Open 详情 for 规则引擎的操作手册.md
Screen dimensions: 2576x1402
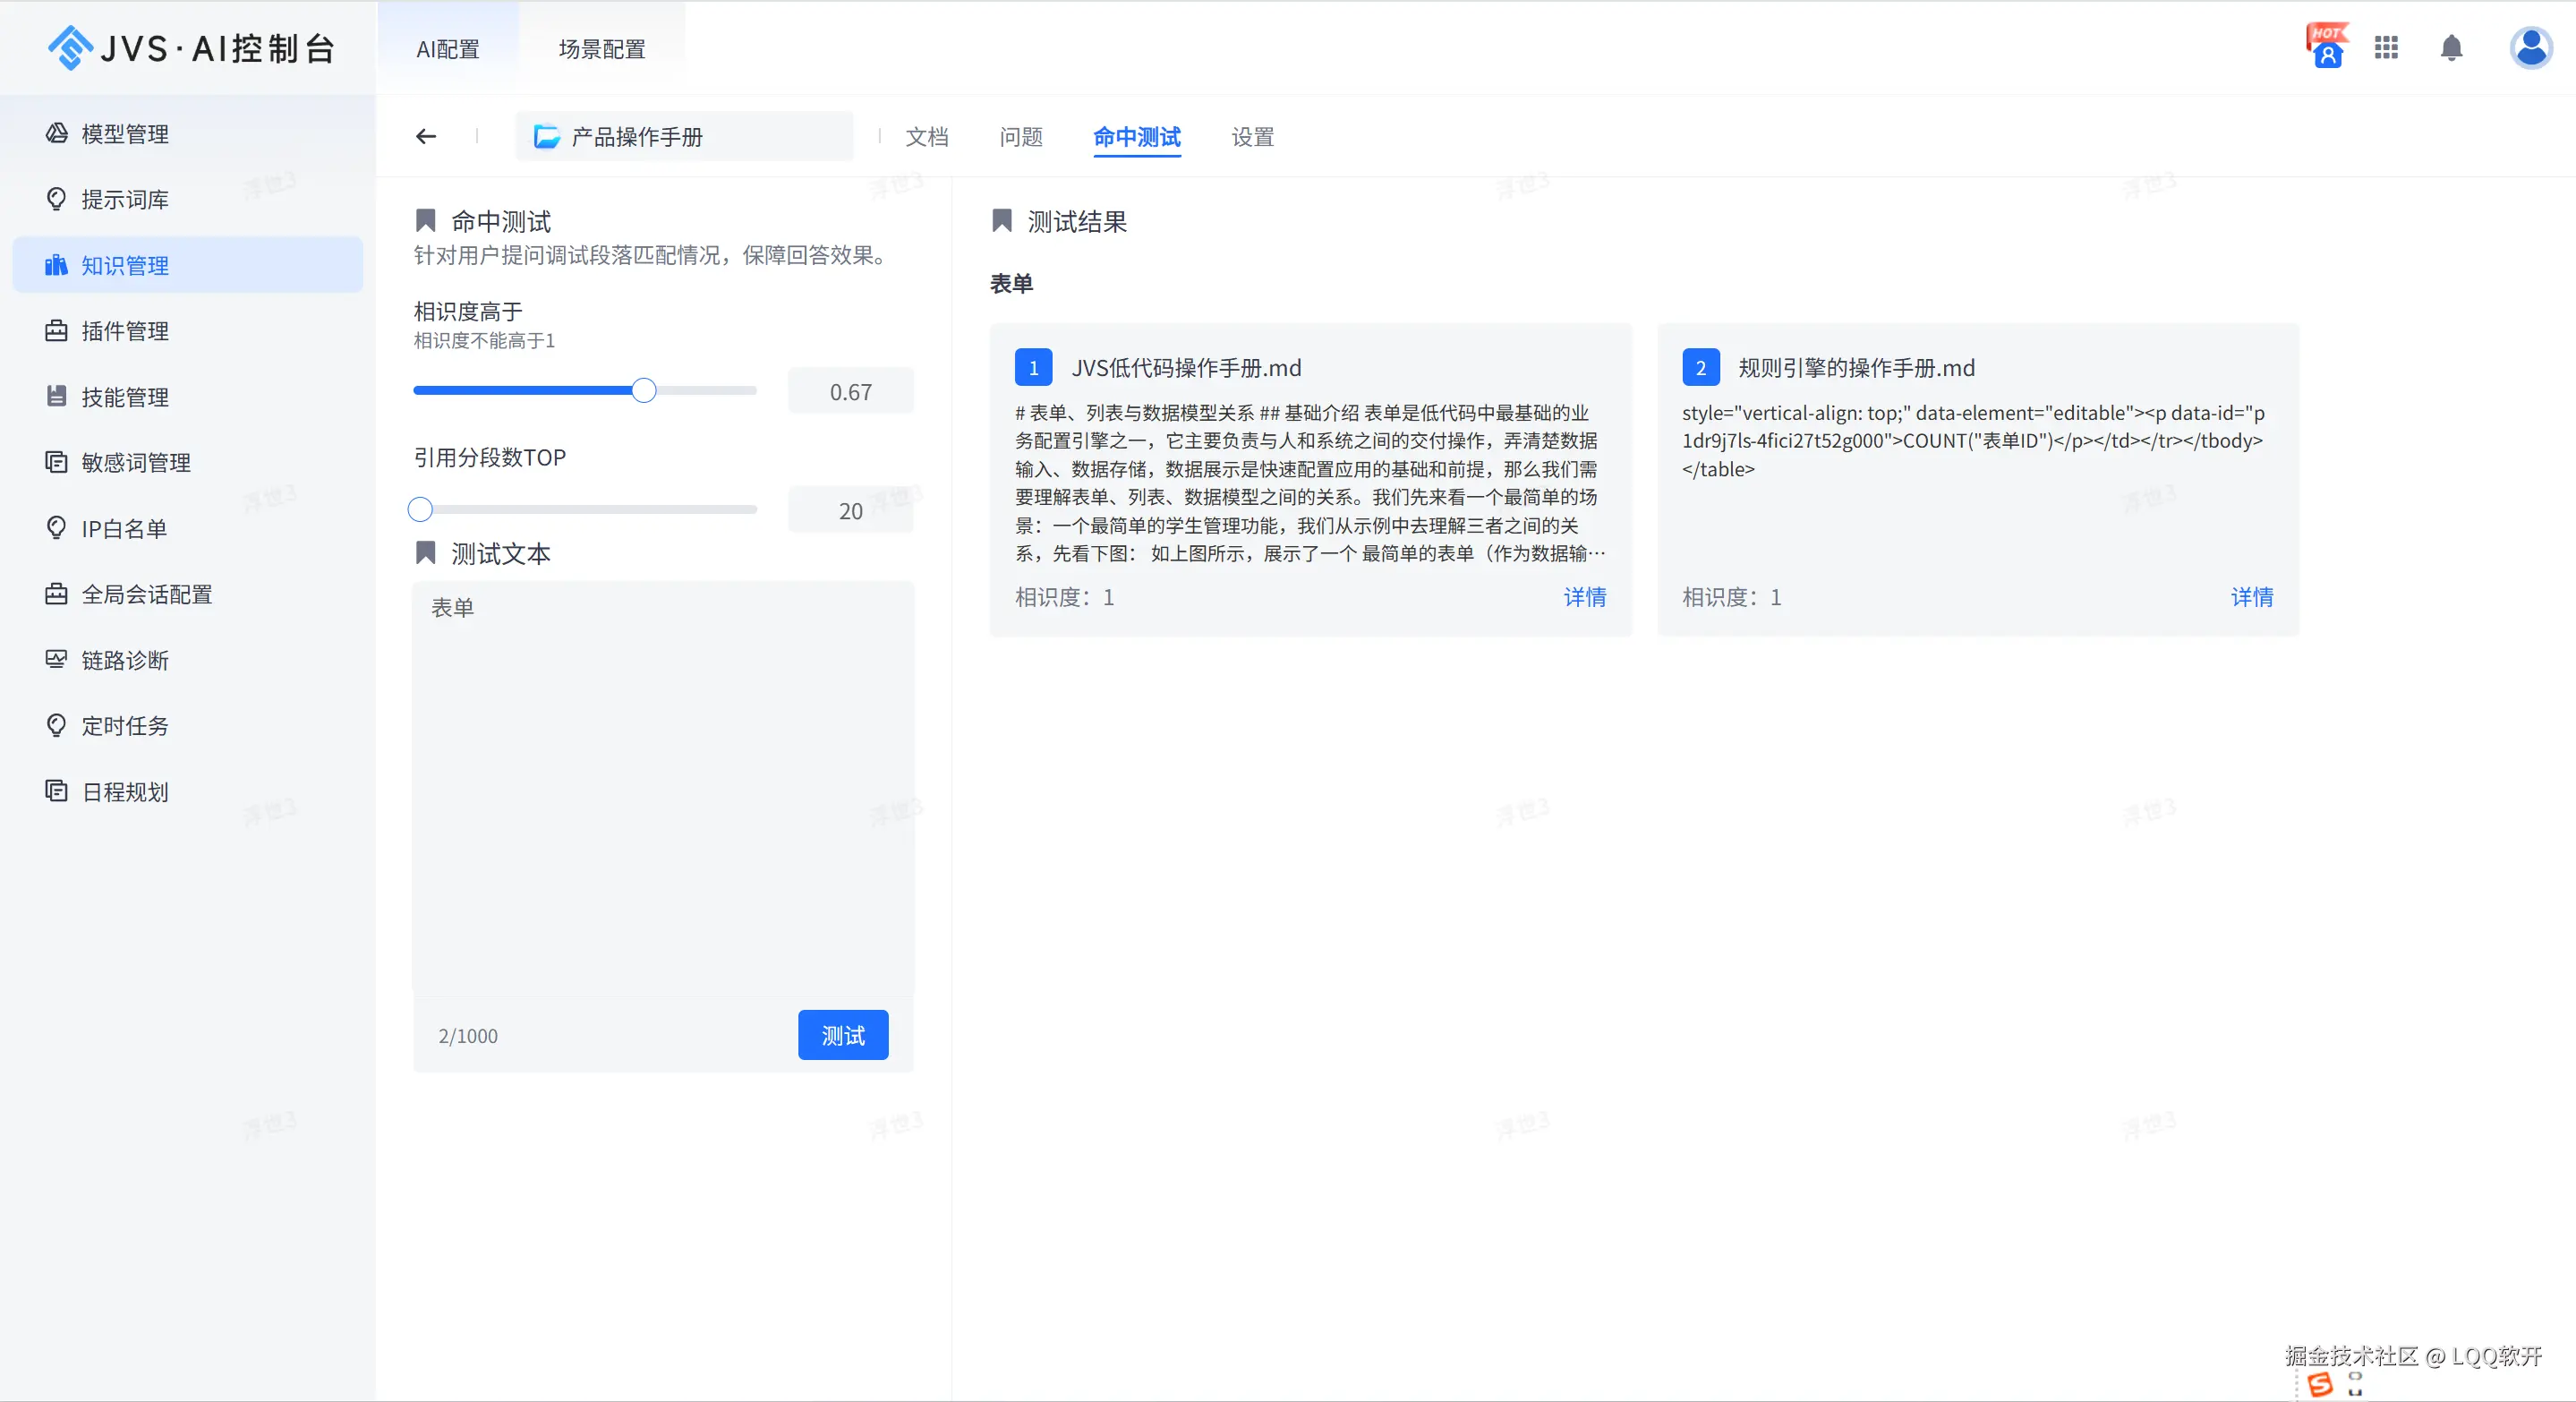[2251, 597]
